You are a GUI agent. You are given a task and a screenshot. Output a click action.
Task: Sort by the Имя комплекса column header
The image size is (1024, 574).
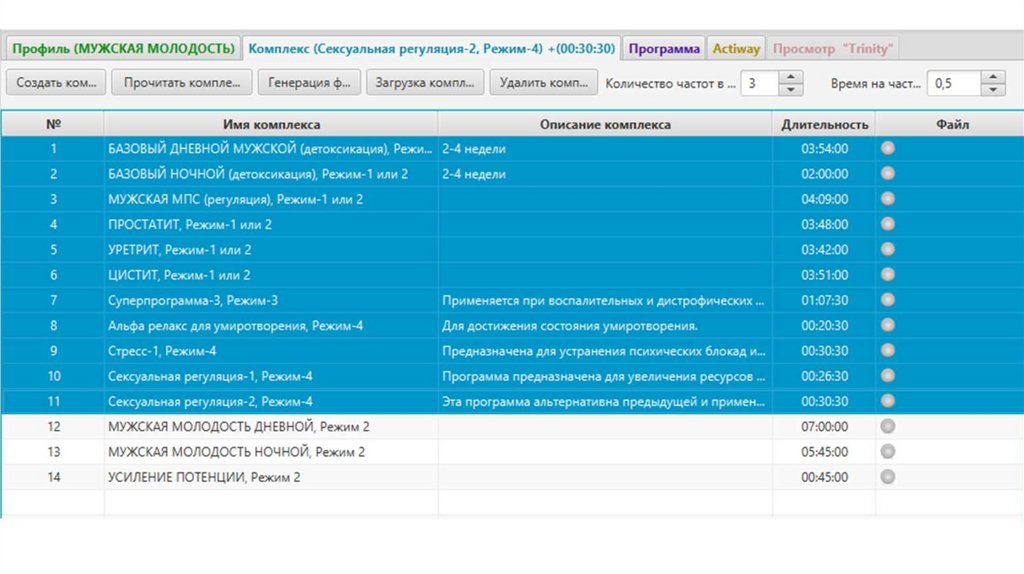271,124
